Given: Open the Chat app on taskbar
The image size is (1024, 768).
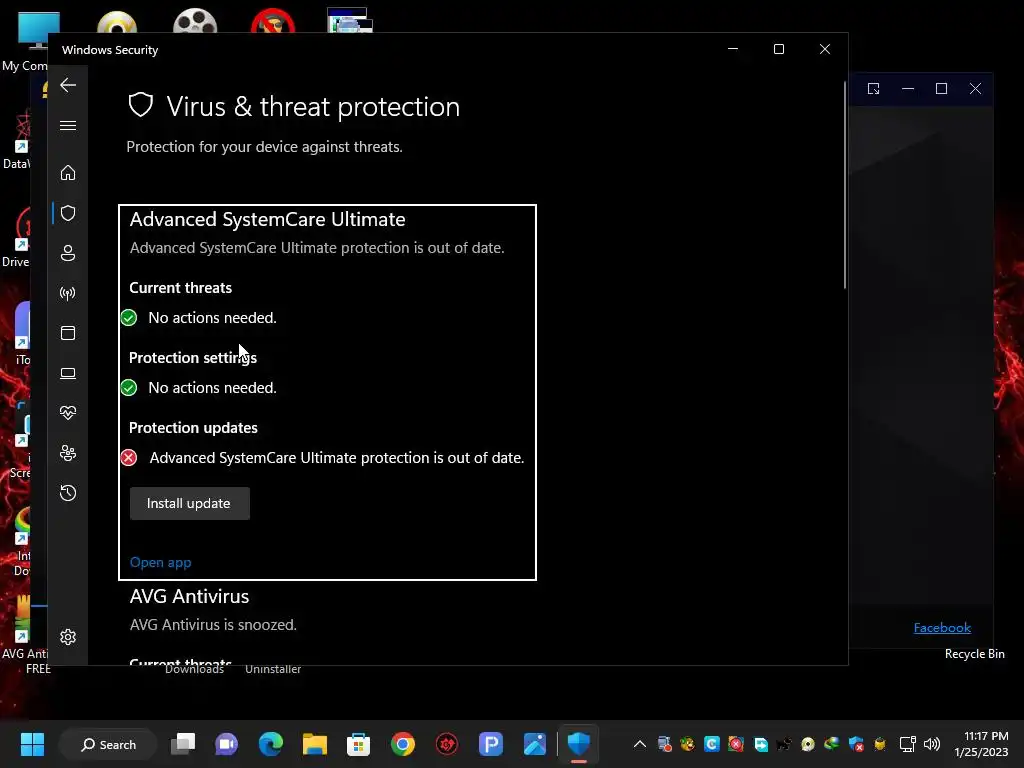Looking at the screenshot, I should click(x=227, y=744).
